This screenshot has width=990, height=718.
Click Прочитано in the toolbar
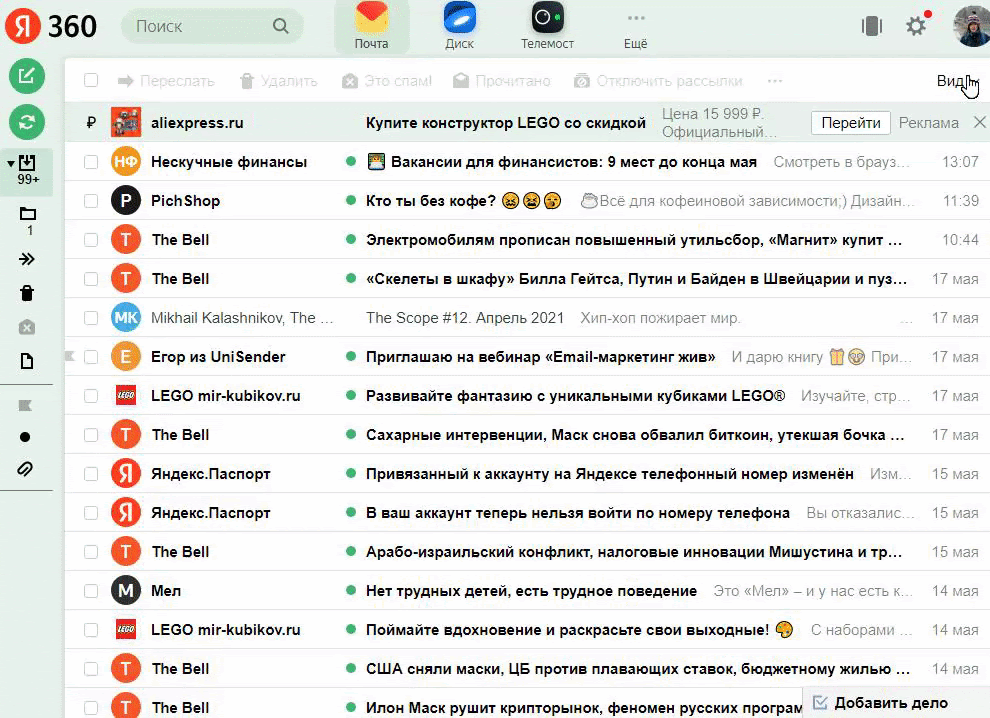pos(501,81)
